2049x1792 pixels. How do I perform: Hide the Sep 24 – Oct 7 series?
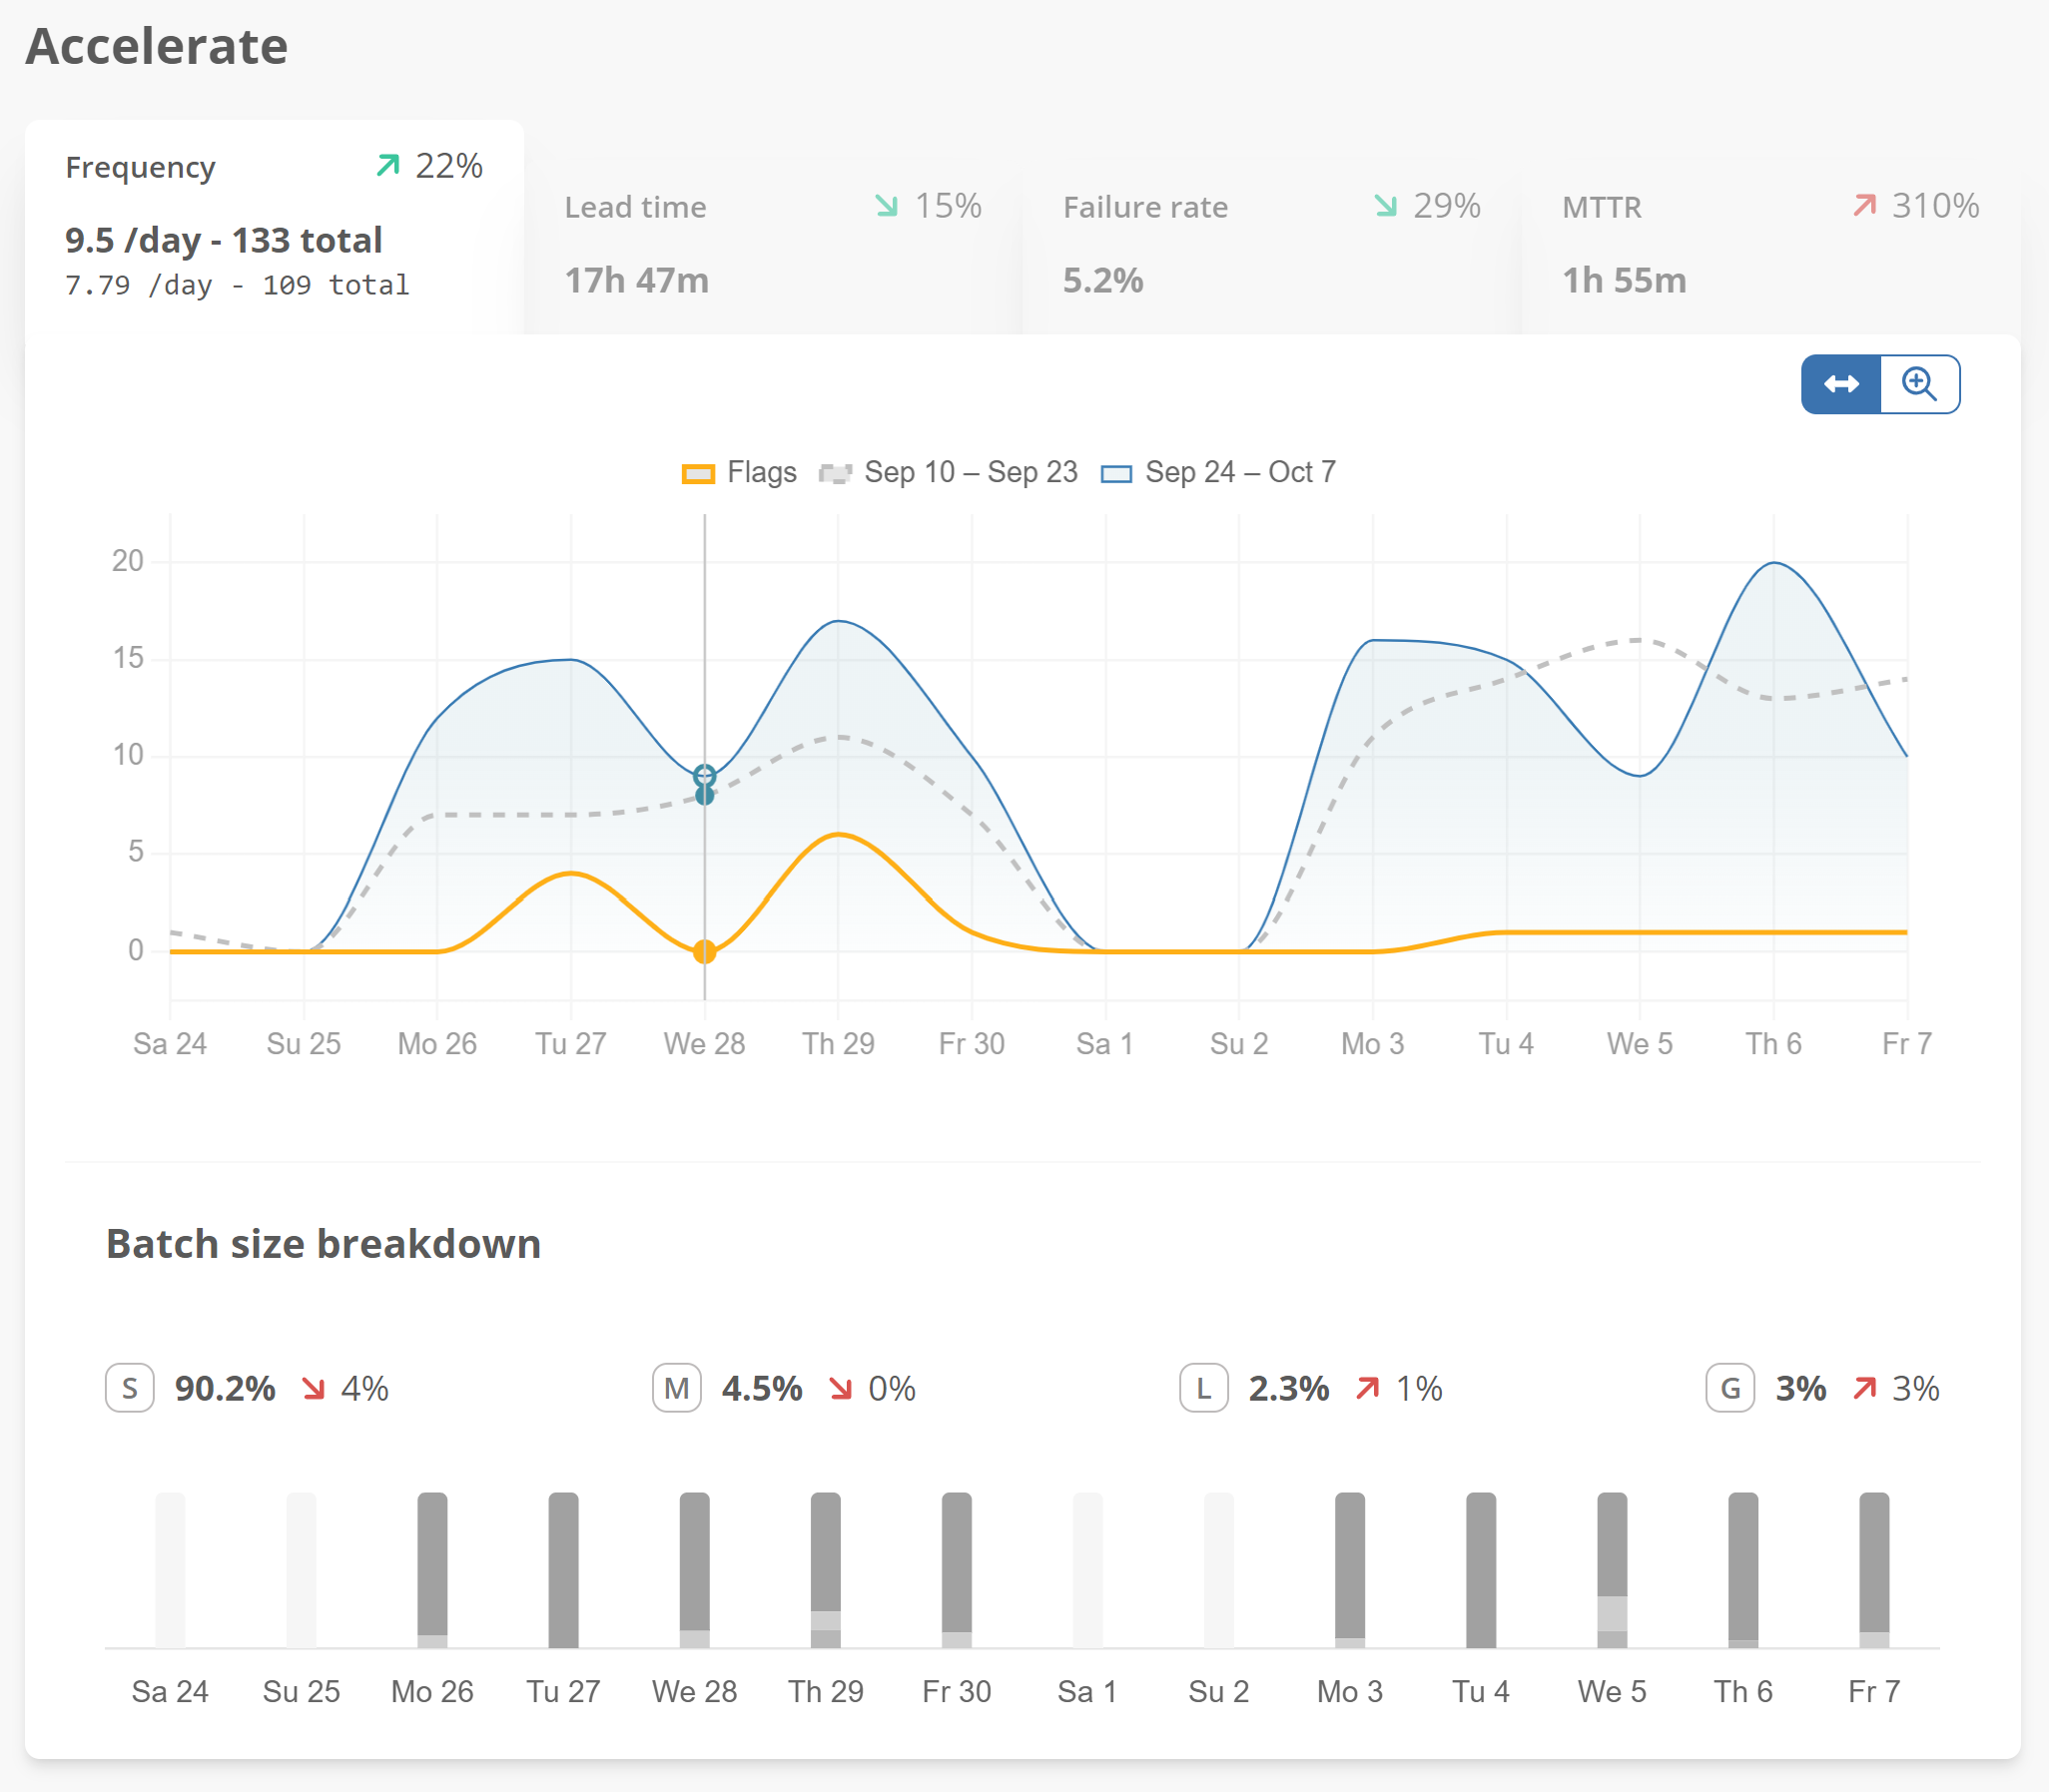(1240, 471)
